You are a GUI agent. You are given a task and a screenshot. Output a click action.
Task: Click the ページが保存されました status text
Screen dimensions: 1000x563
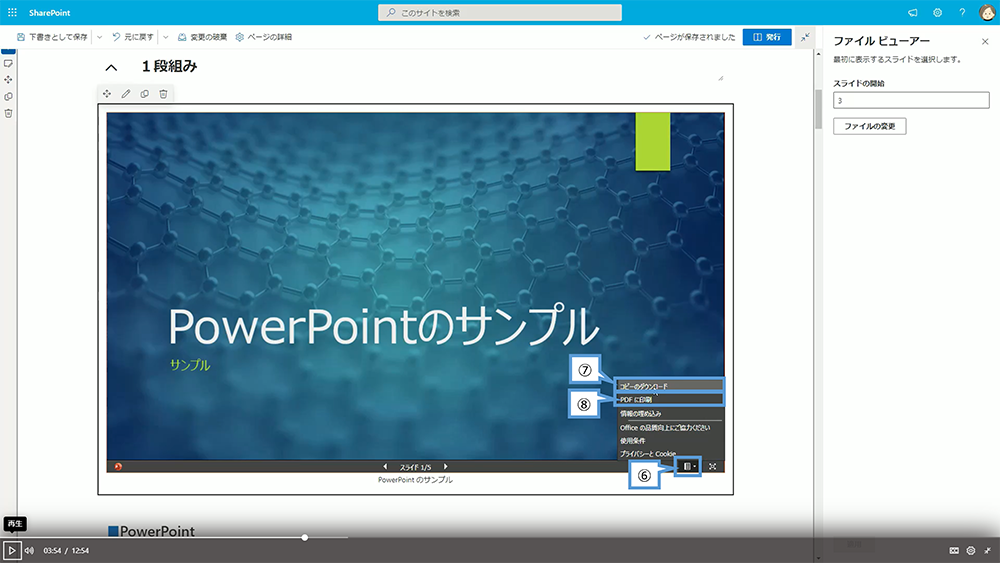point(695,37)
